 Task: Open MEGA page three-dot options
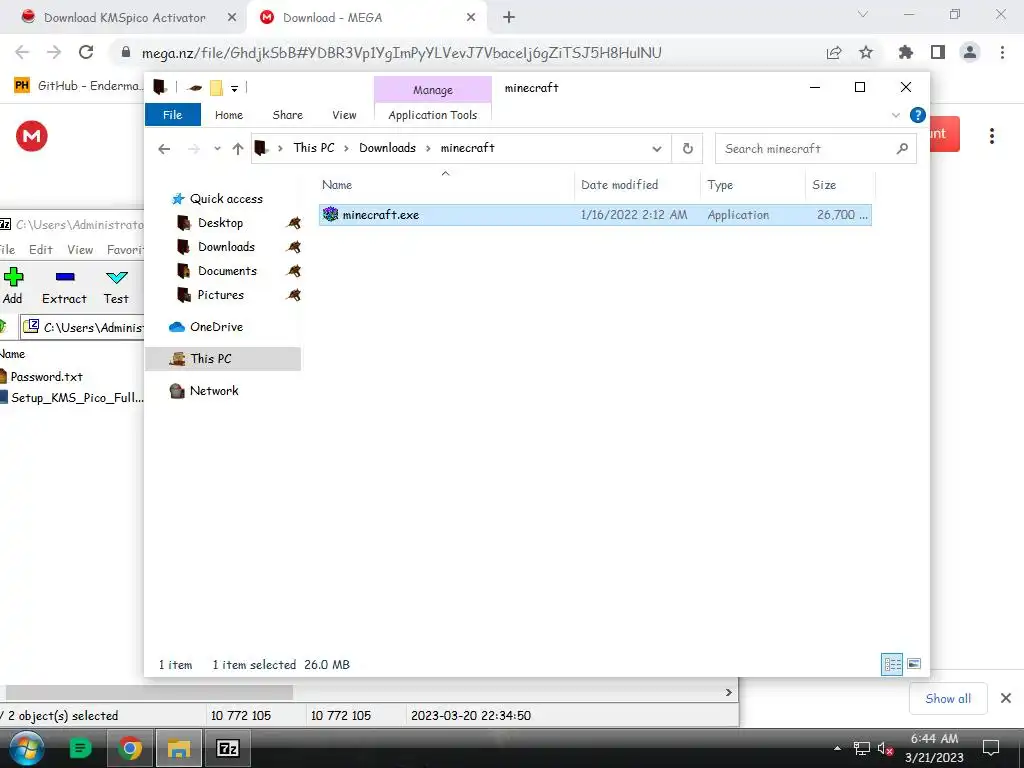coord(991,136)
